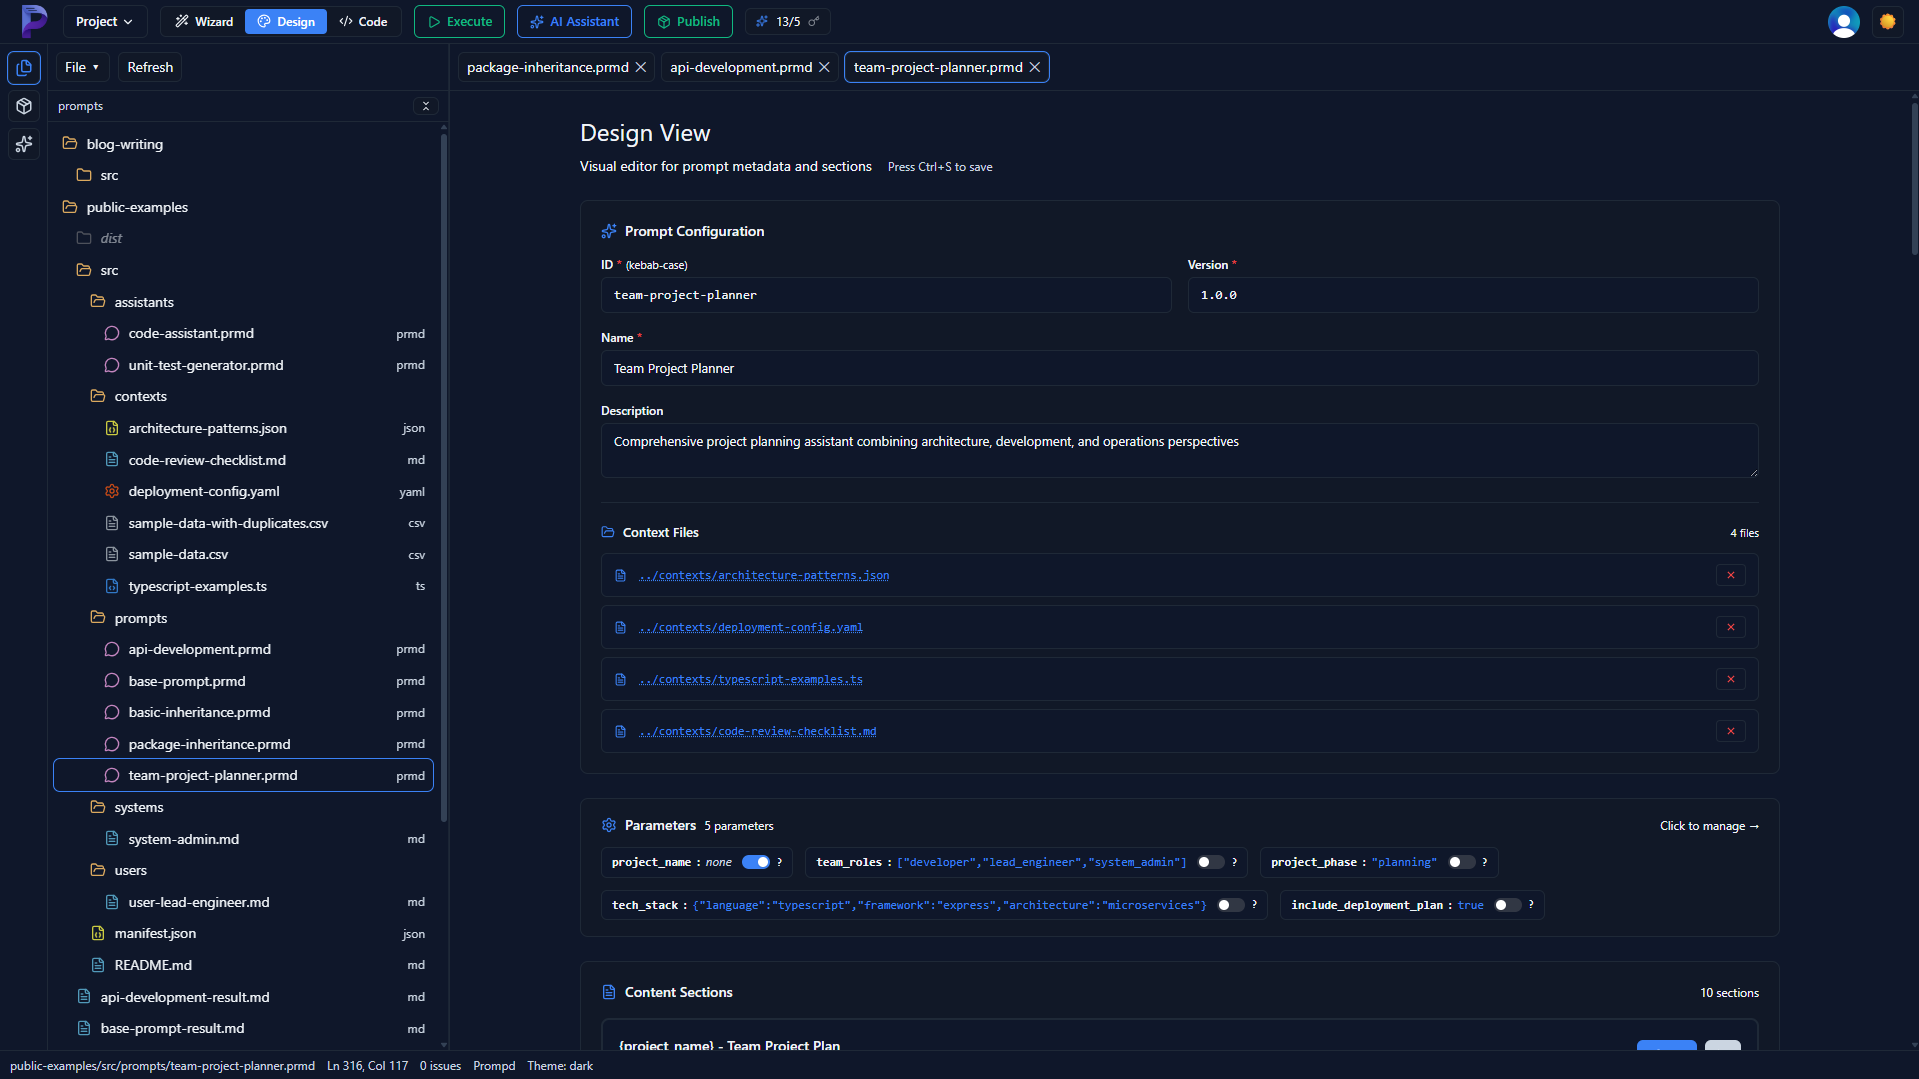This screenshot has width=1919, height=1079.
Task: Click the gear icon beside the Parameters heading
Action: click(x=609, y=825)
